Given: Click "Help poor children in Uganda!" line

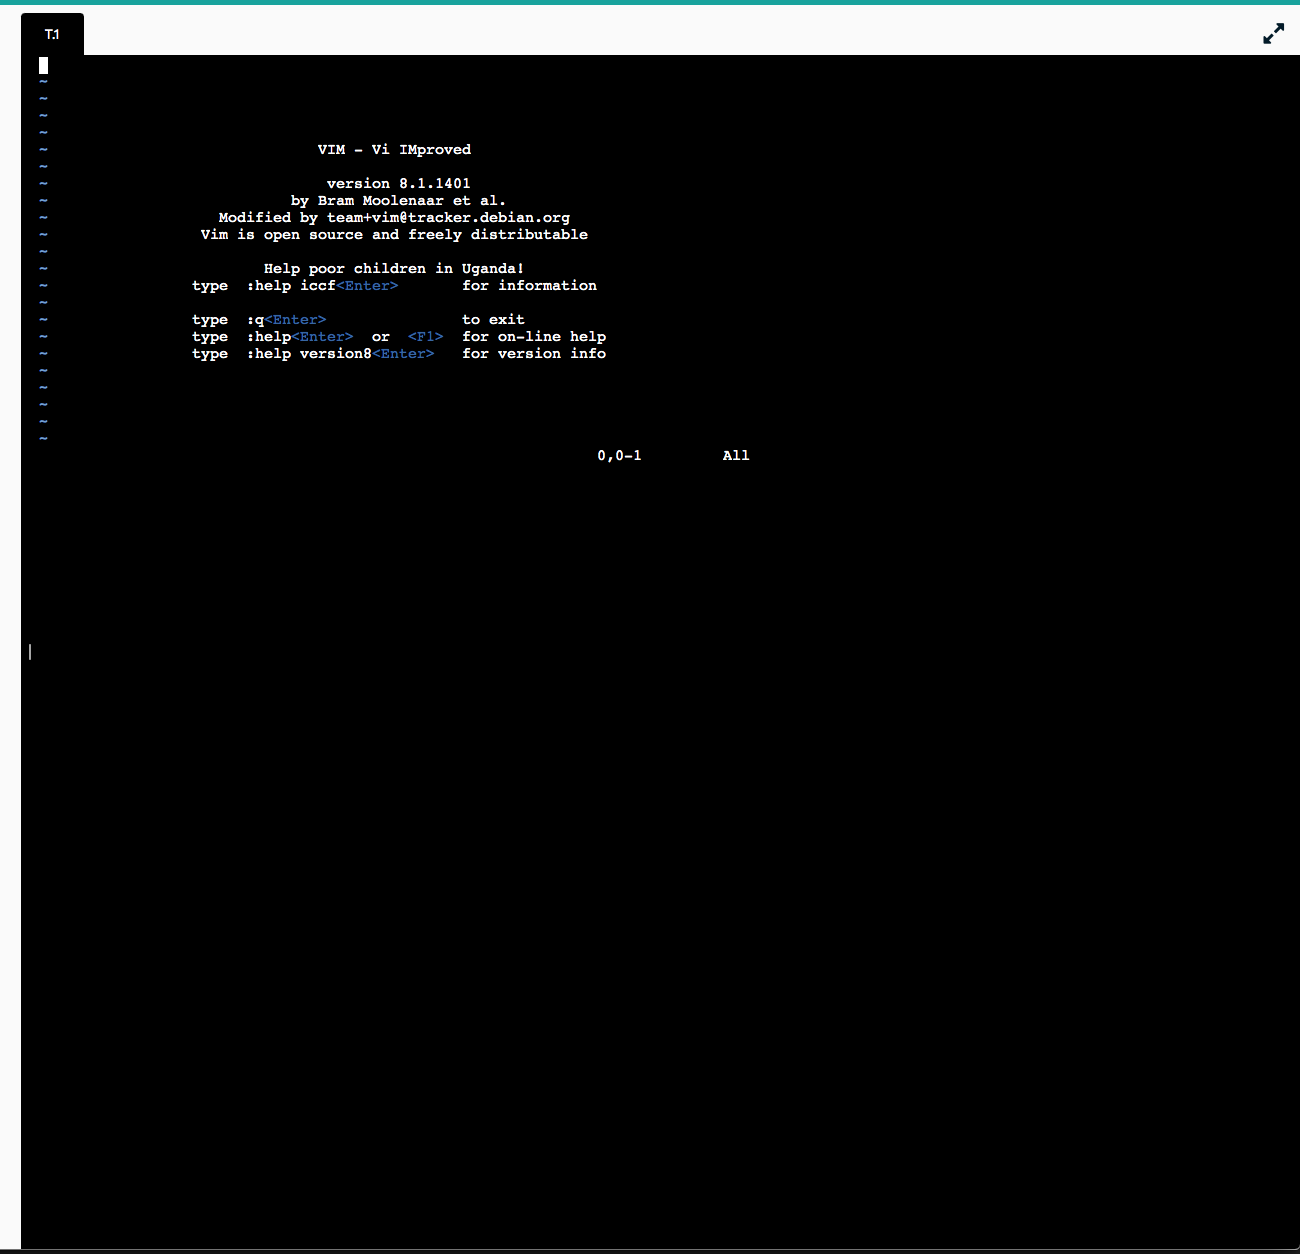Looking at the screenshot, I should pos(394,269).
